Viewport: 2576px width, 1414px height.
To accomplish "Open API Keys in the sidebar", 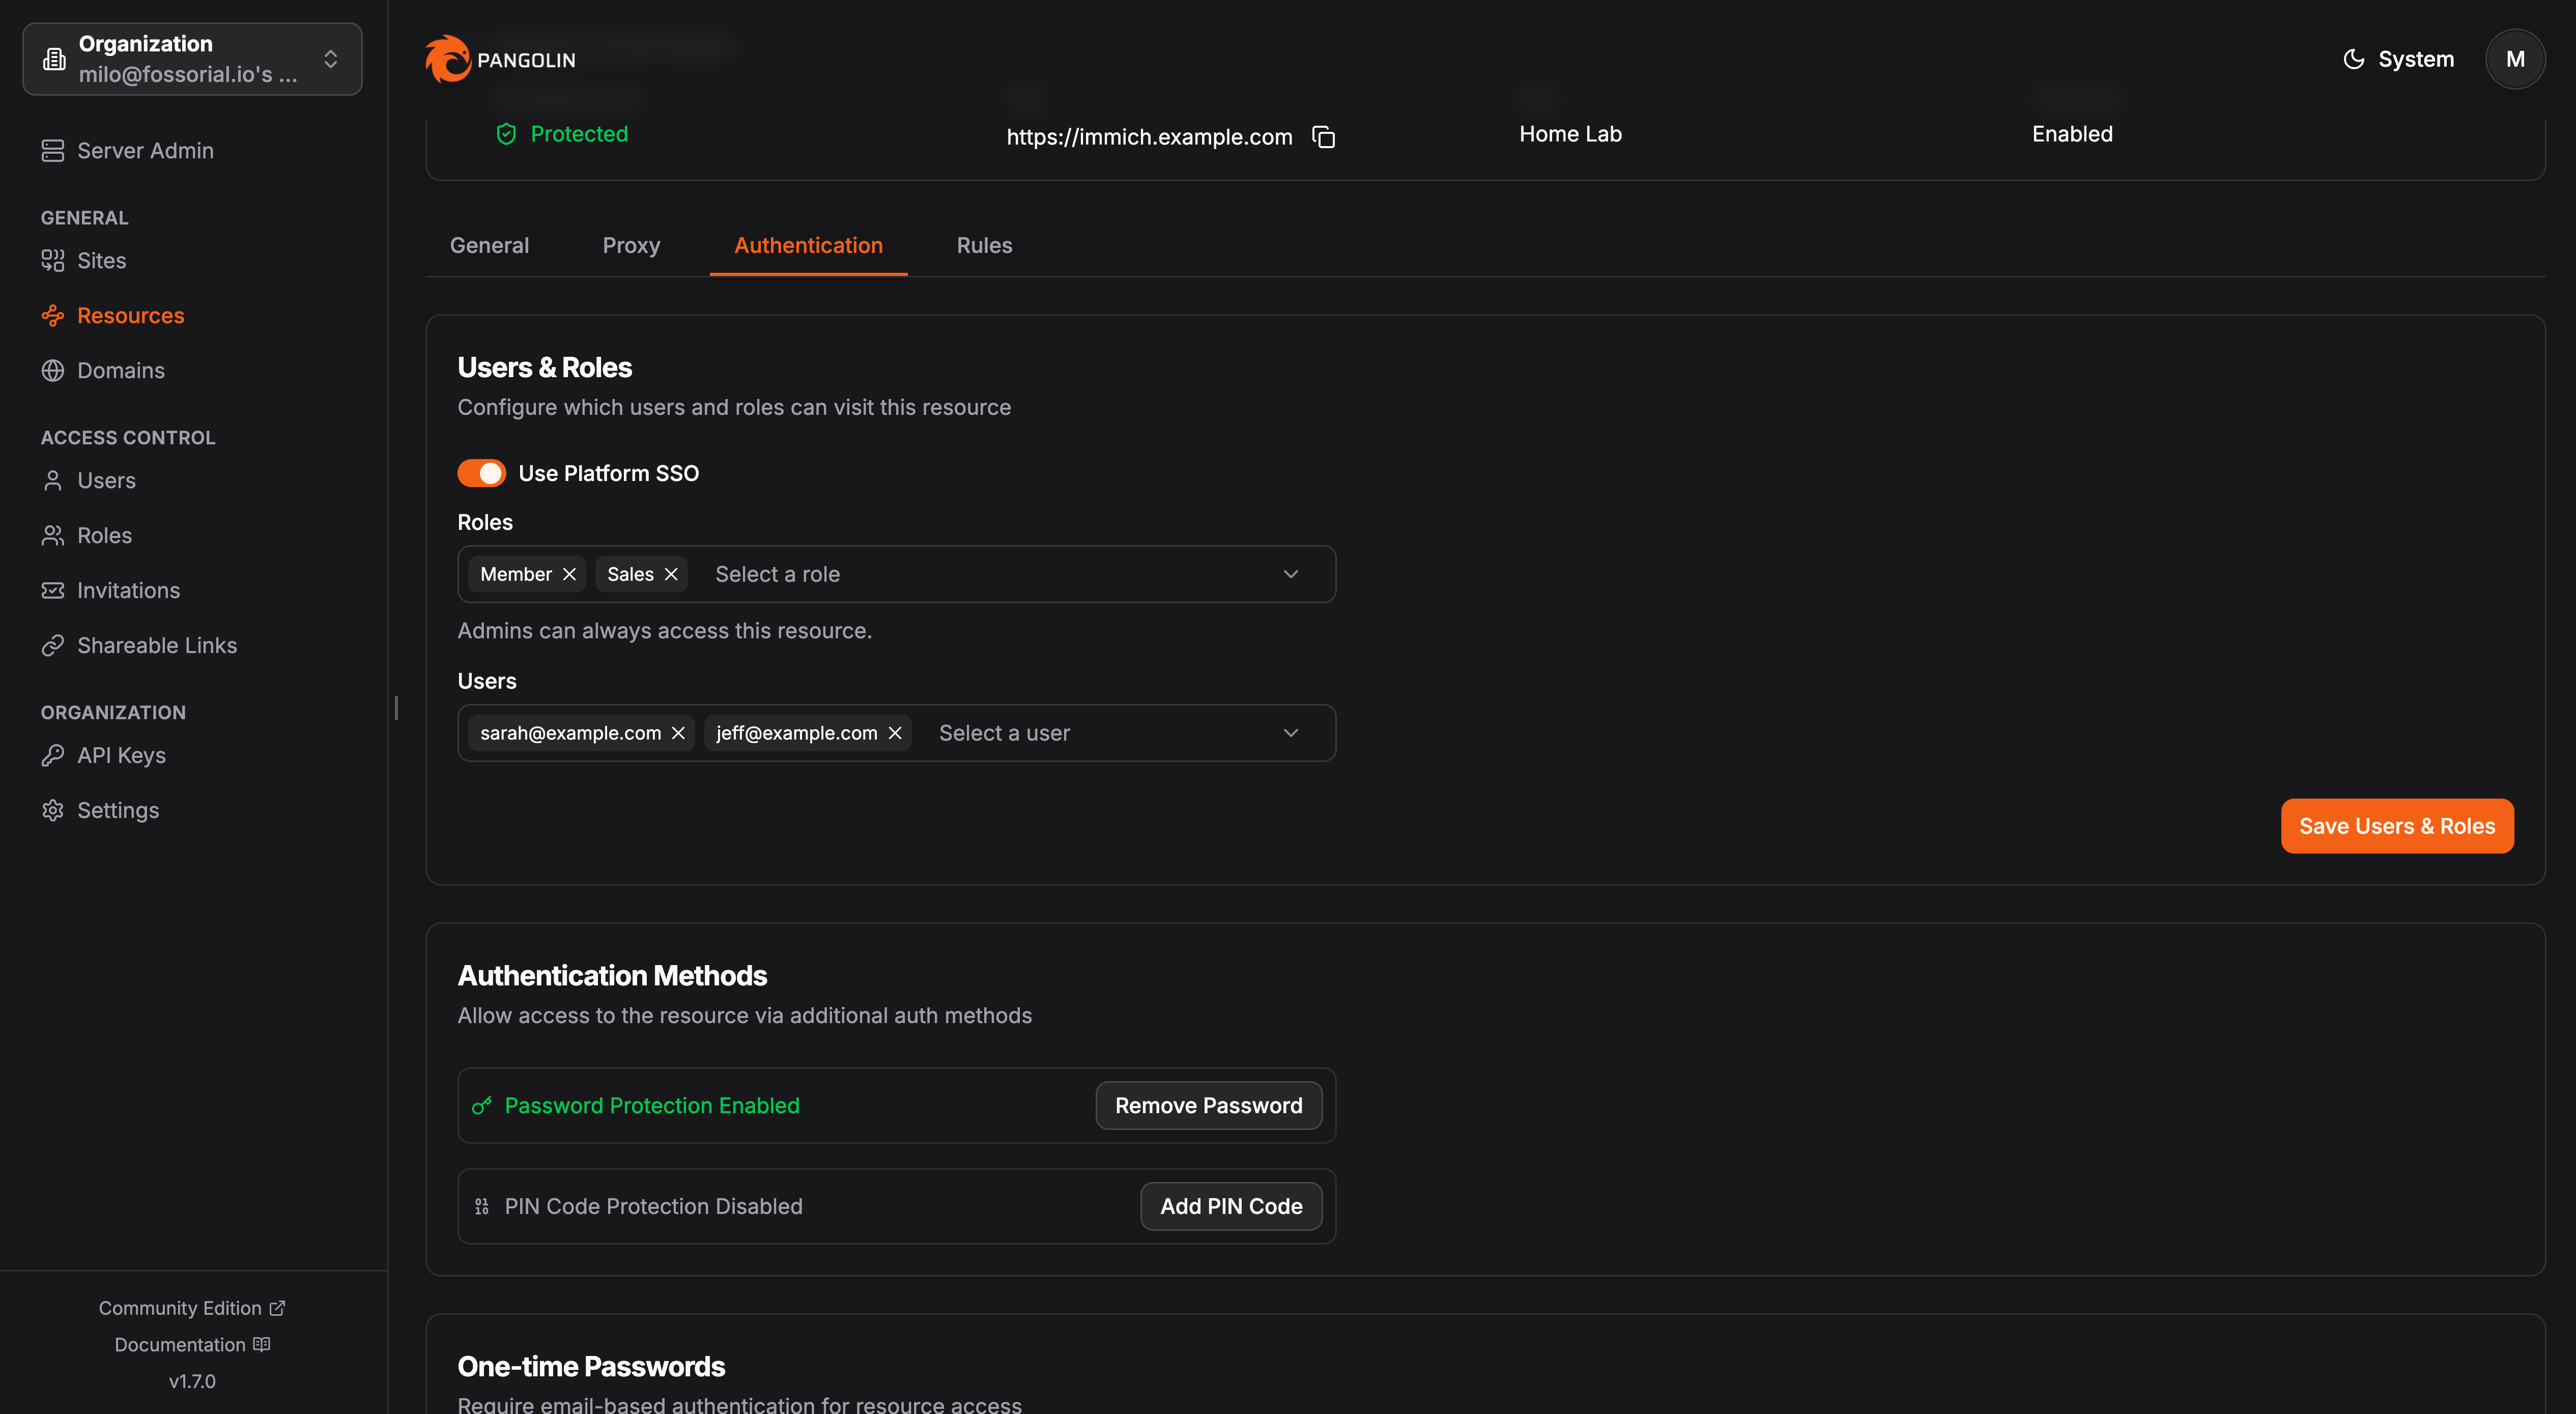I will click(121, 755).
